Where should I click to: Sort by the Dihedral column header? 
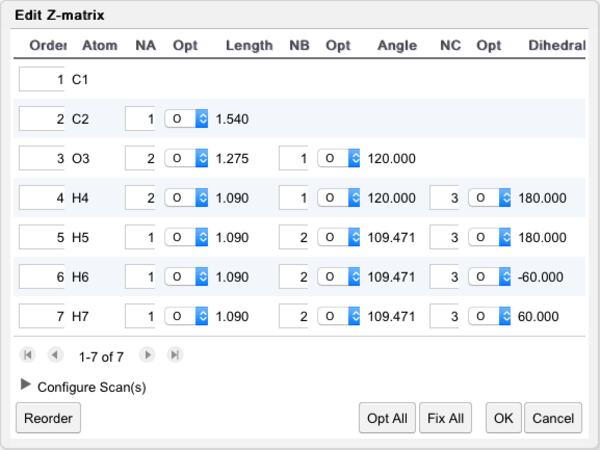556,46
